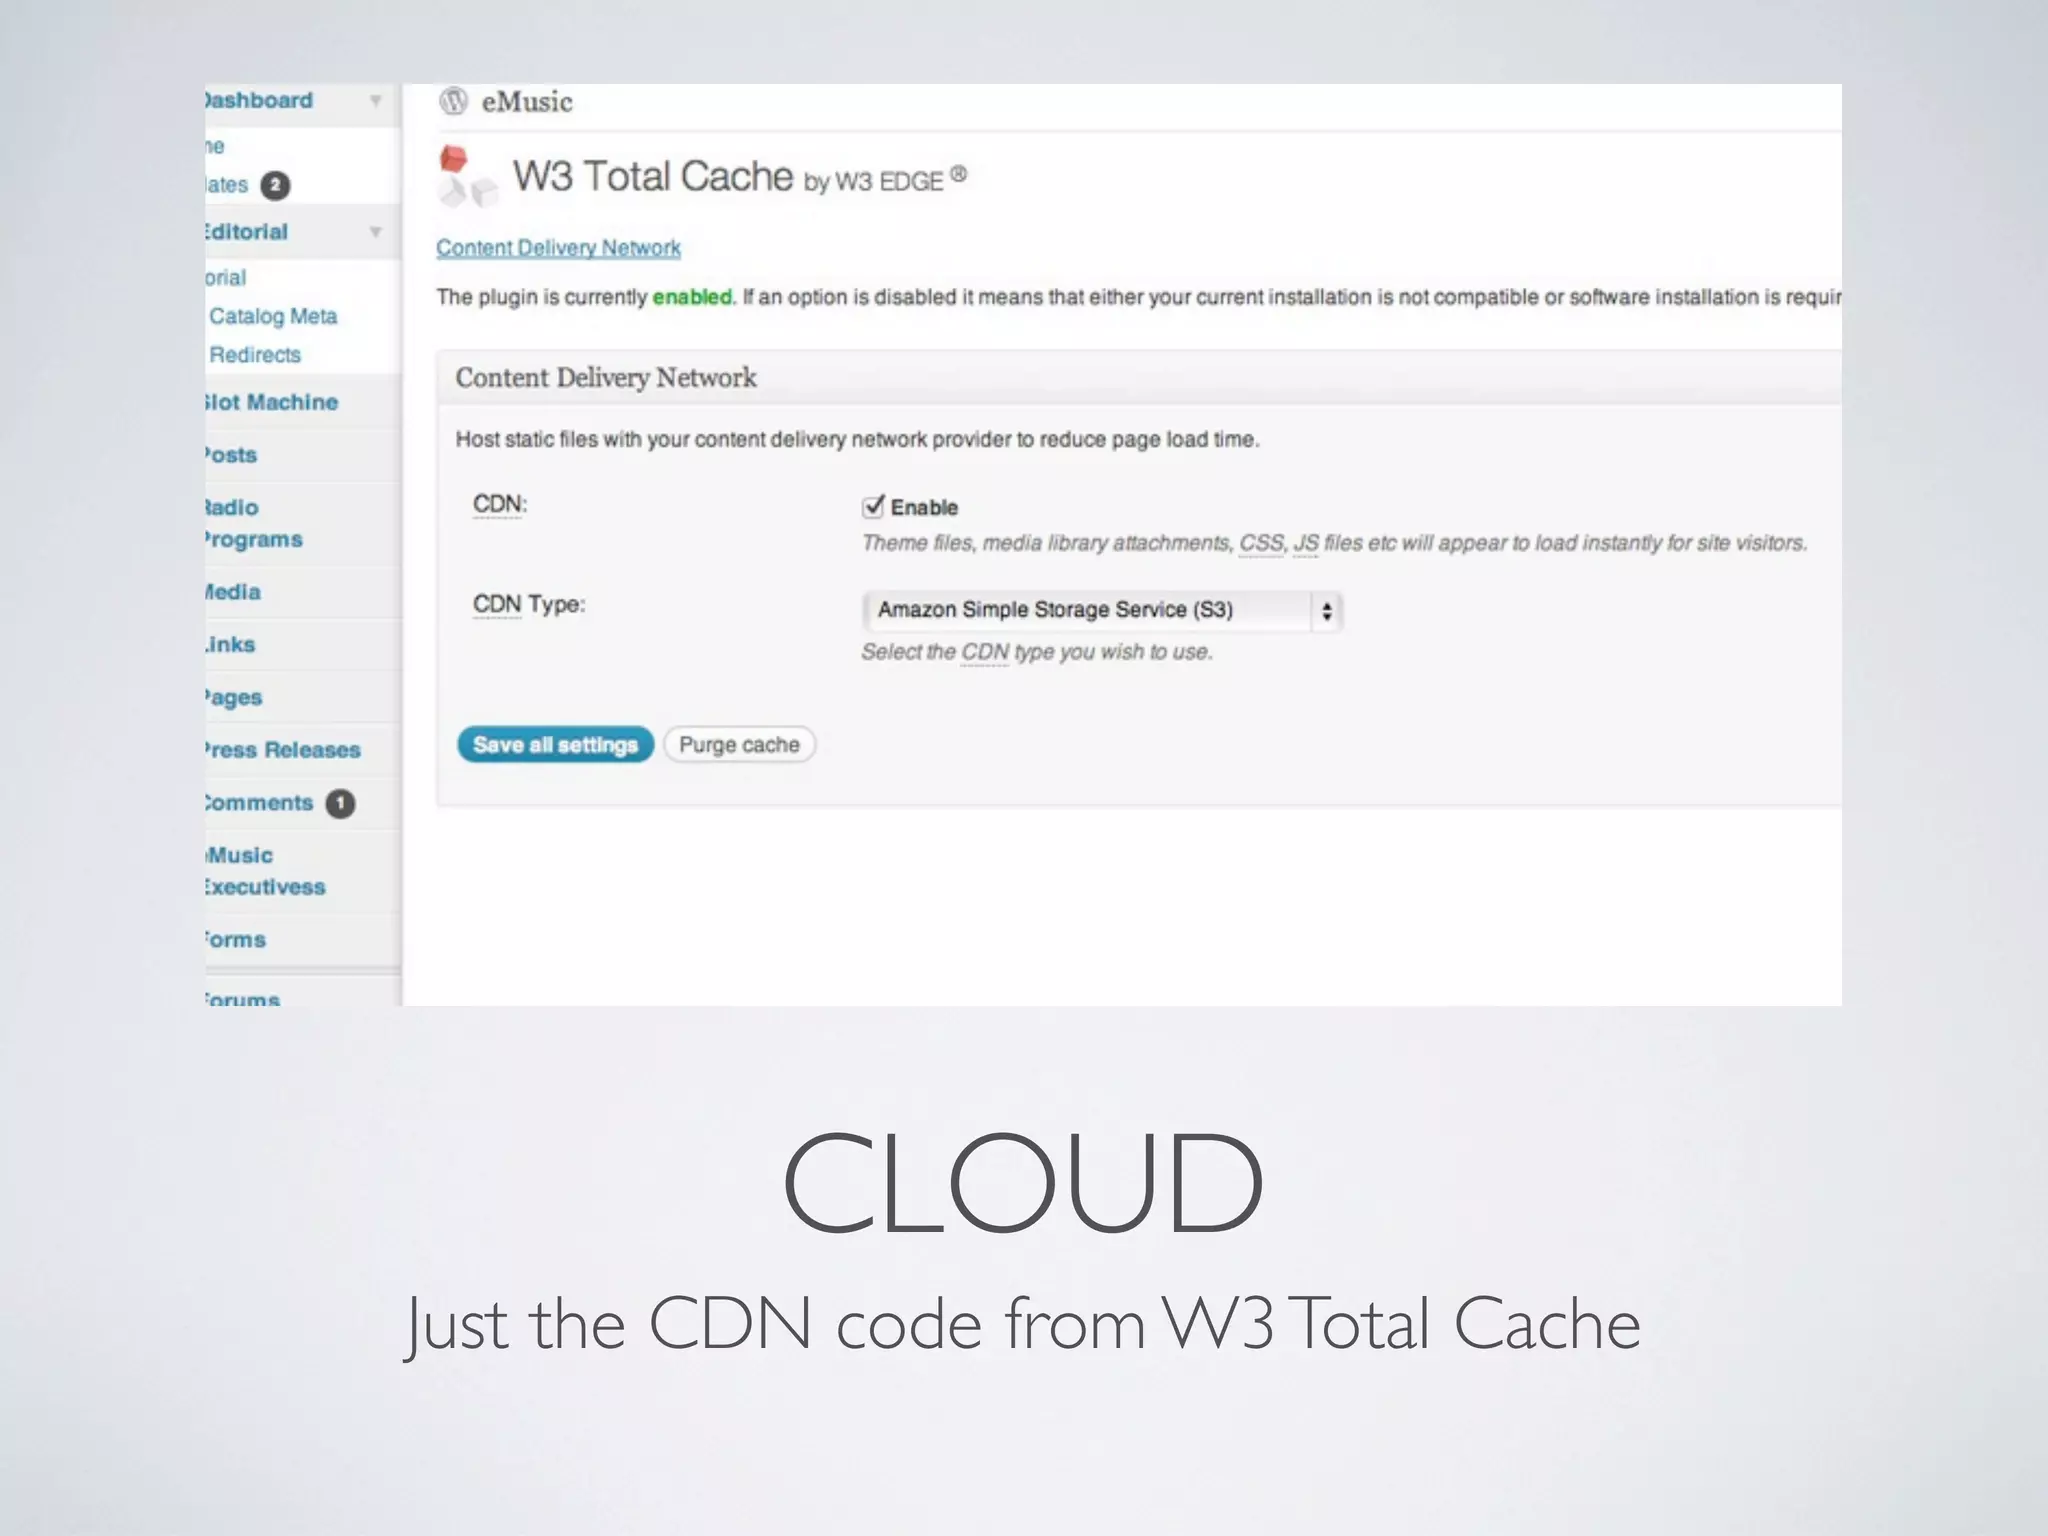The image size is (2048, 1536).
Task: Click the 'W3 Total Cache' heading
Action: pyautogui.click(x=652, y=177)
